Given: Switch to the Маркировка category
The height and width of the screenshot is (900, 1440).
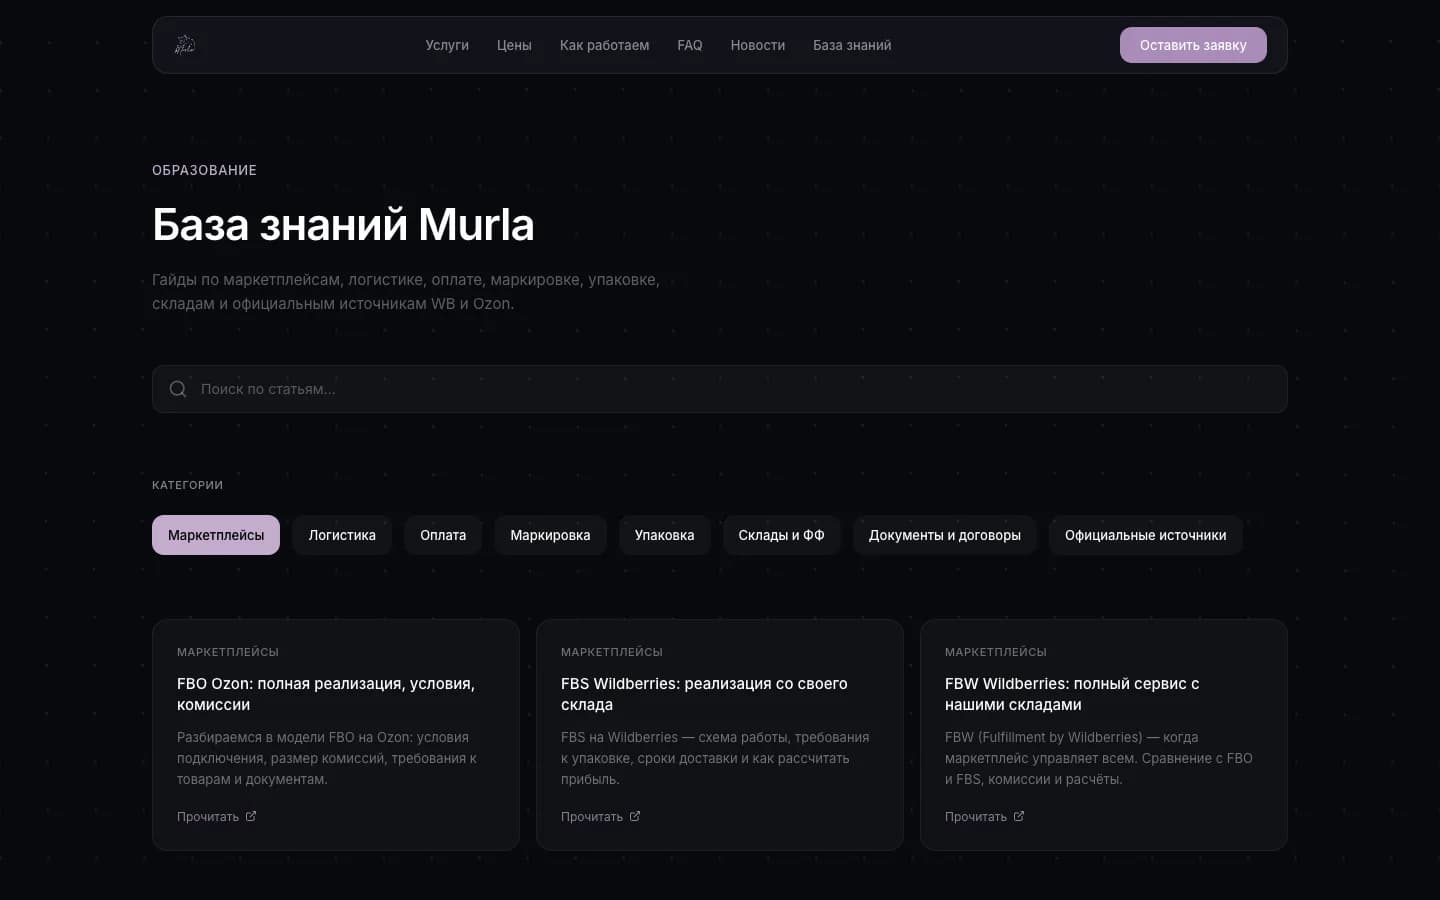Looking at the screenshot, I should tap(550, 535).
